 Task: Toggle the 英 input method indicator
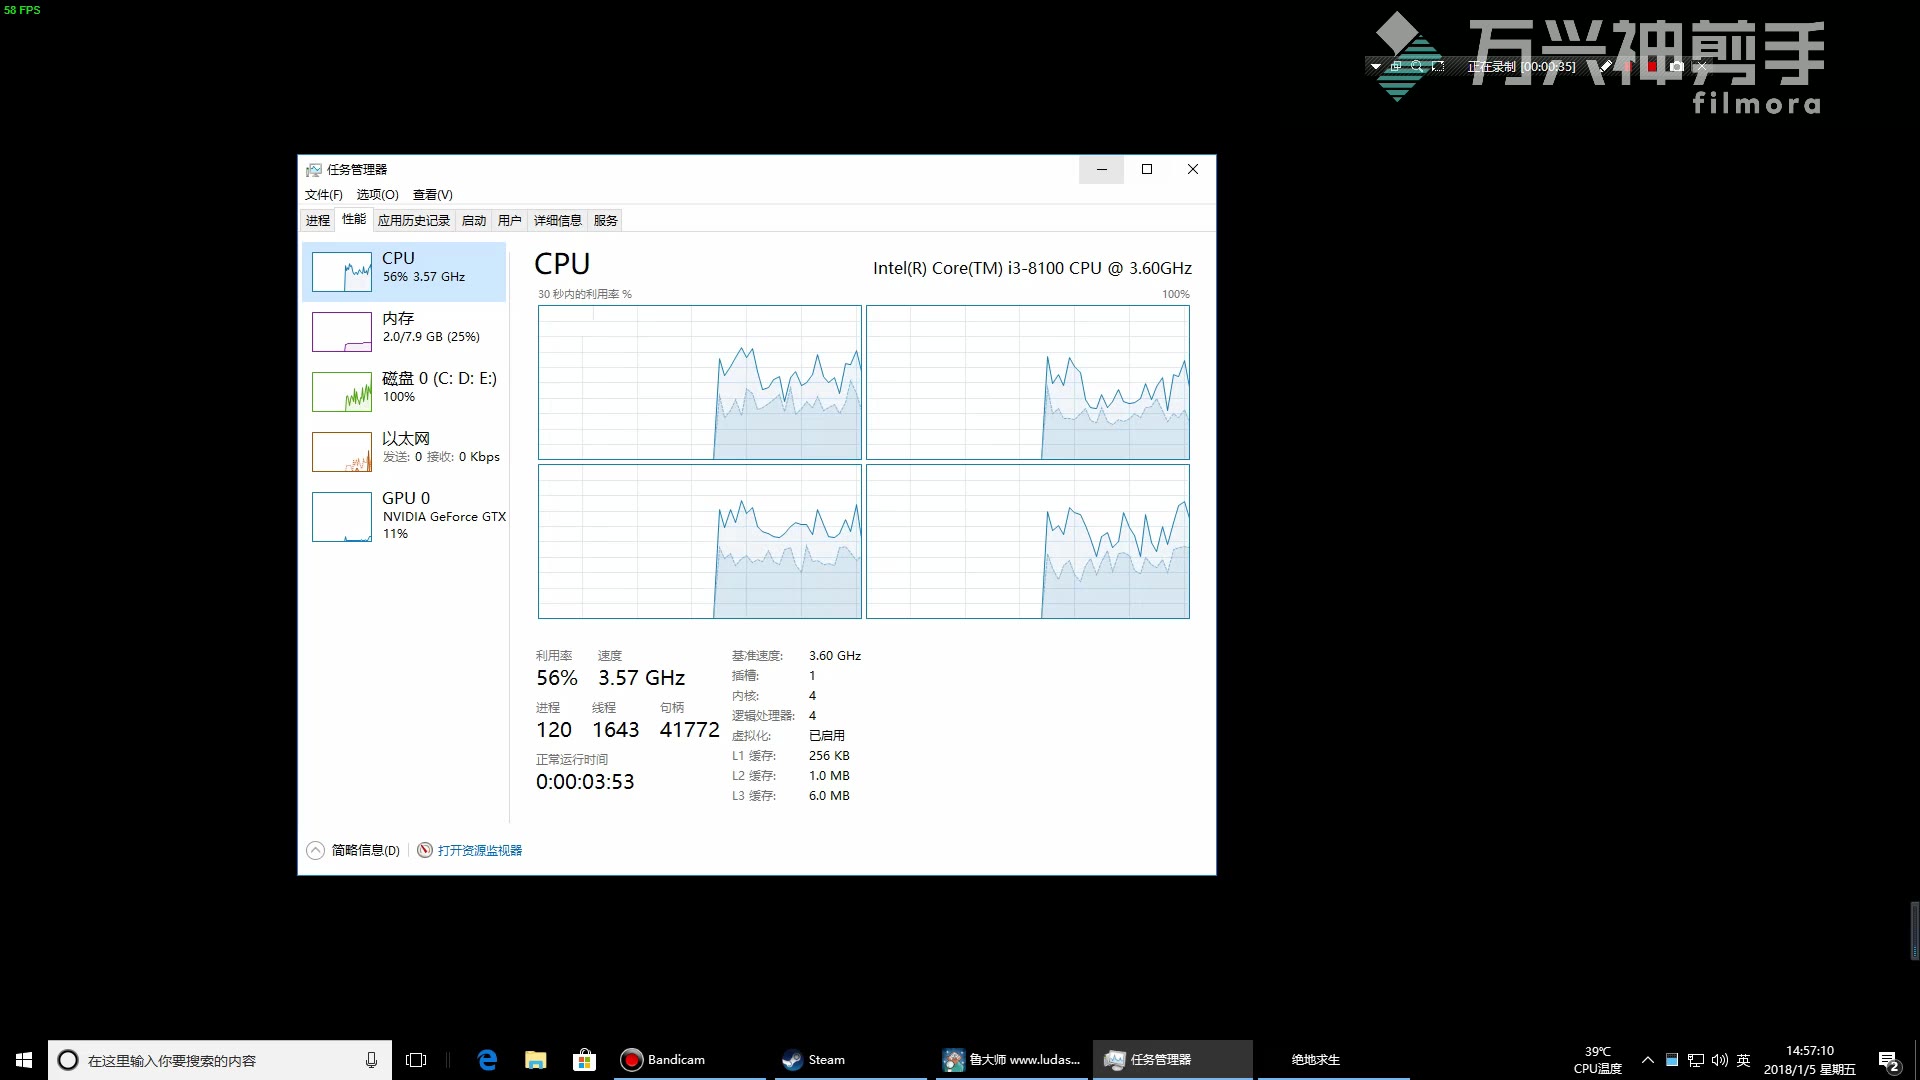pos(1743,1060)
